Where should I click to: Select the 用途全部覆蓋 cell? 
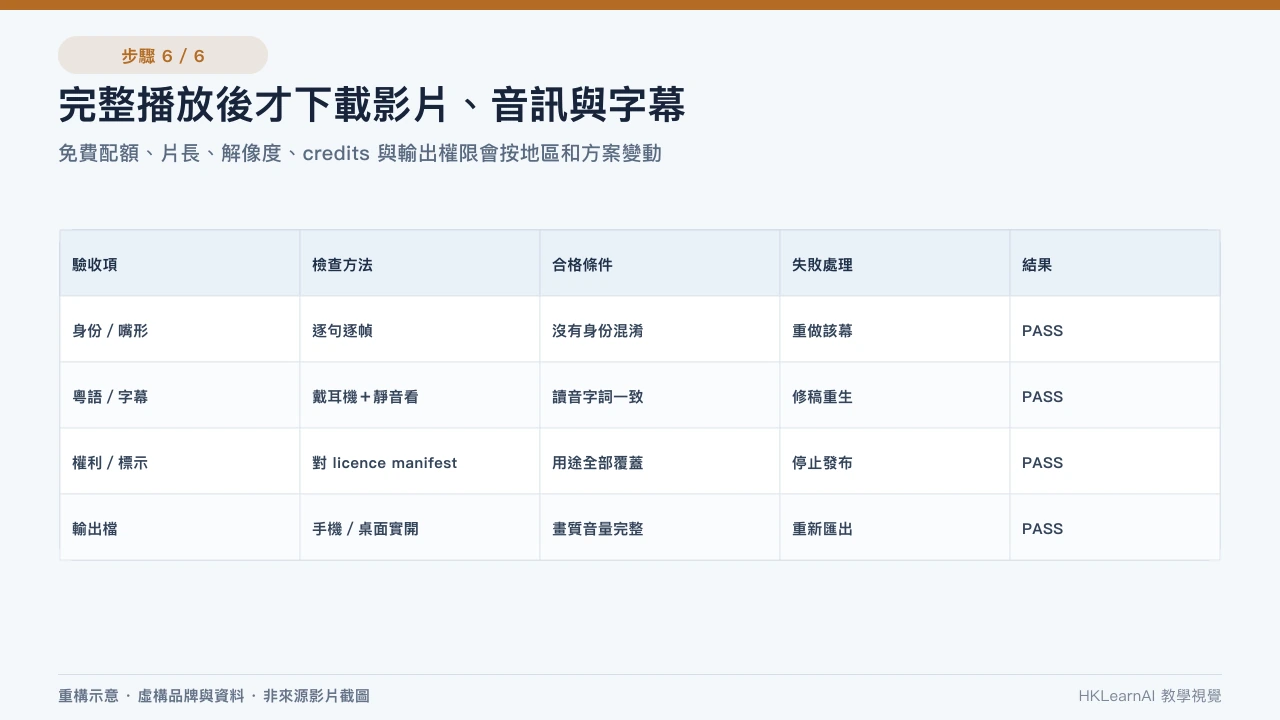pyautogui.click(x=660, y=462)
